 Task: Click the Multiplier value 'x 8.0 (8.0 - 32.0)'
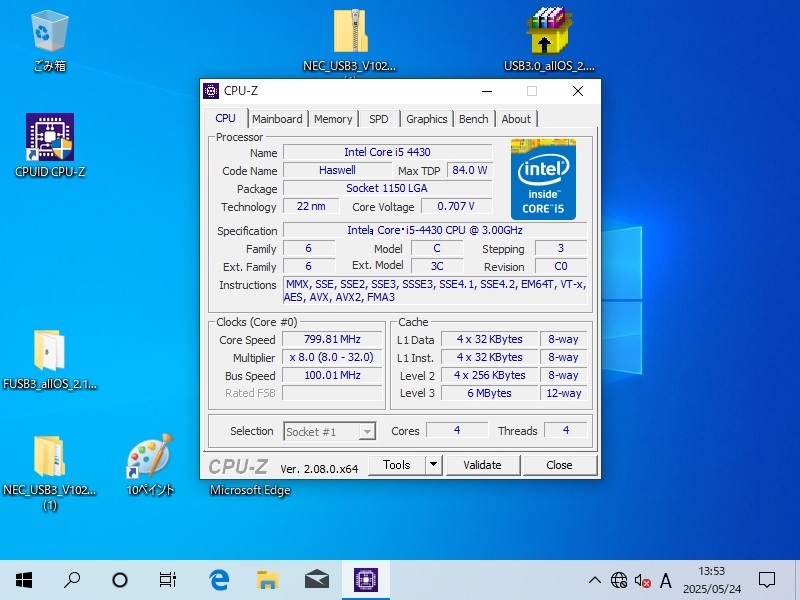point(332,357)
